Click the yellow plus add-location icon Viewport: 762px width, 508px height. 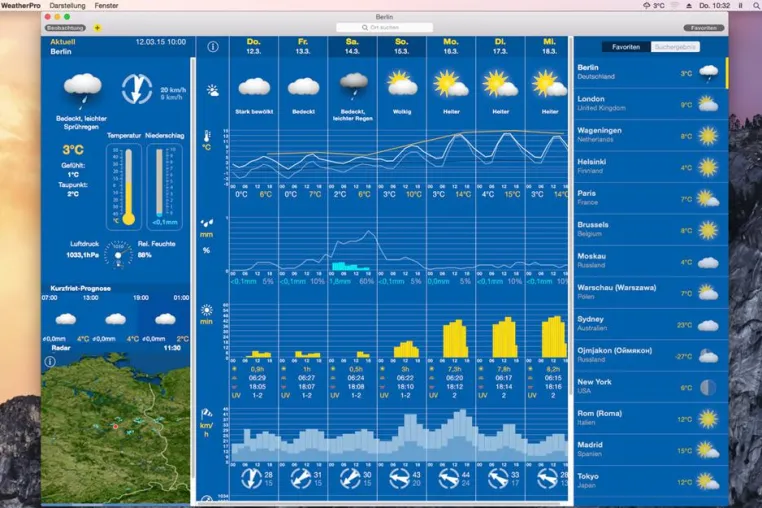point(97,28)
